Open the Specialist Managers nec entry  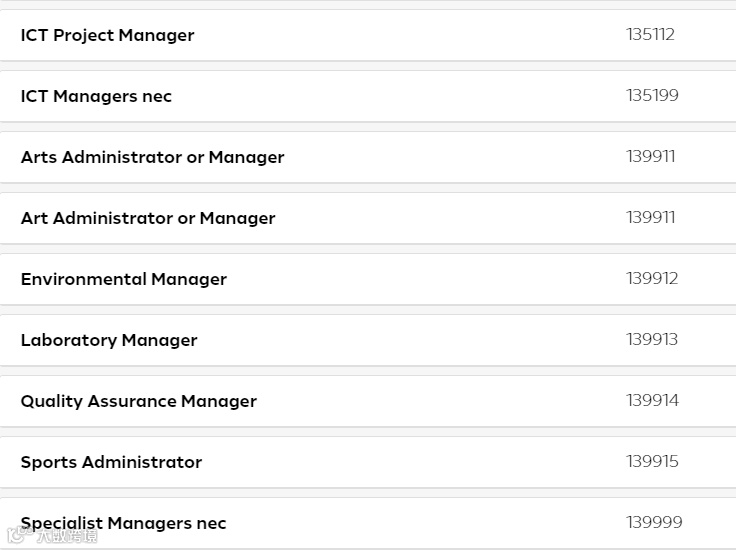(x=124, y=523)
